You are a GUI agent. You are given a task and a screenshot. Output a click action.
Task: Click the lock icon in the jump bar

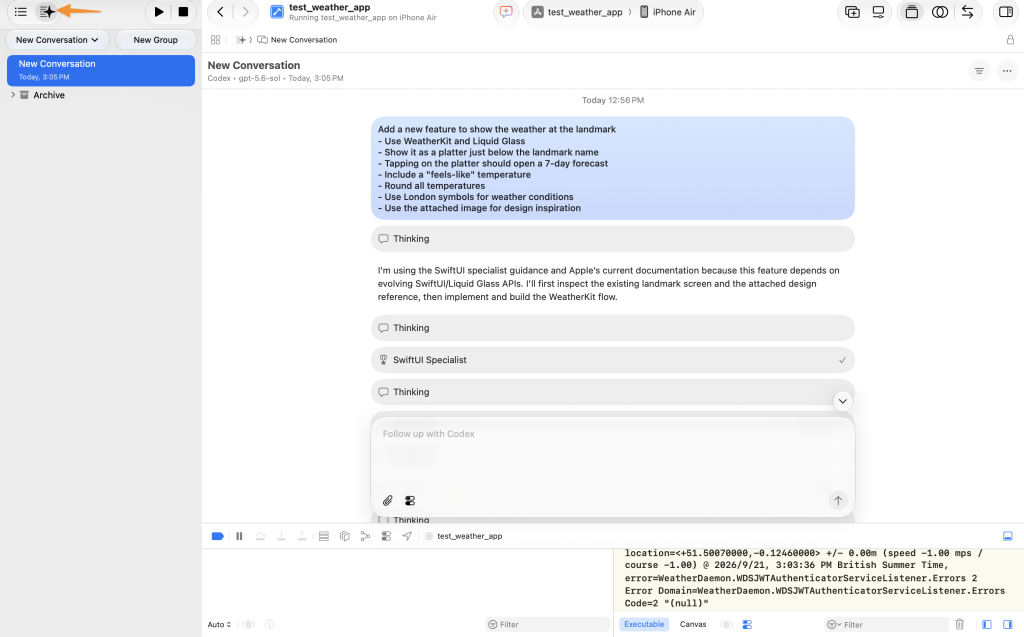[x=1010, y=40]
